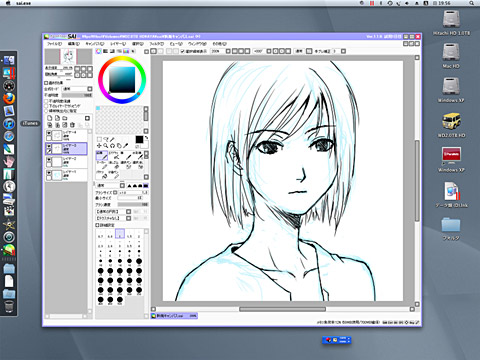Screen dimensions: 480x360
Task: Select the hand pan tool
Action: (119, 146)
